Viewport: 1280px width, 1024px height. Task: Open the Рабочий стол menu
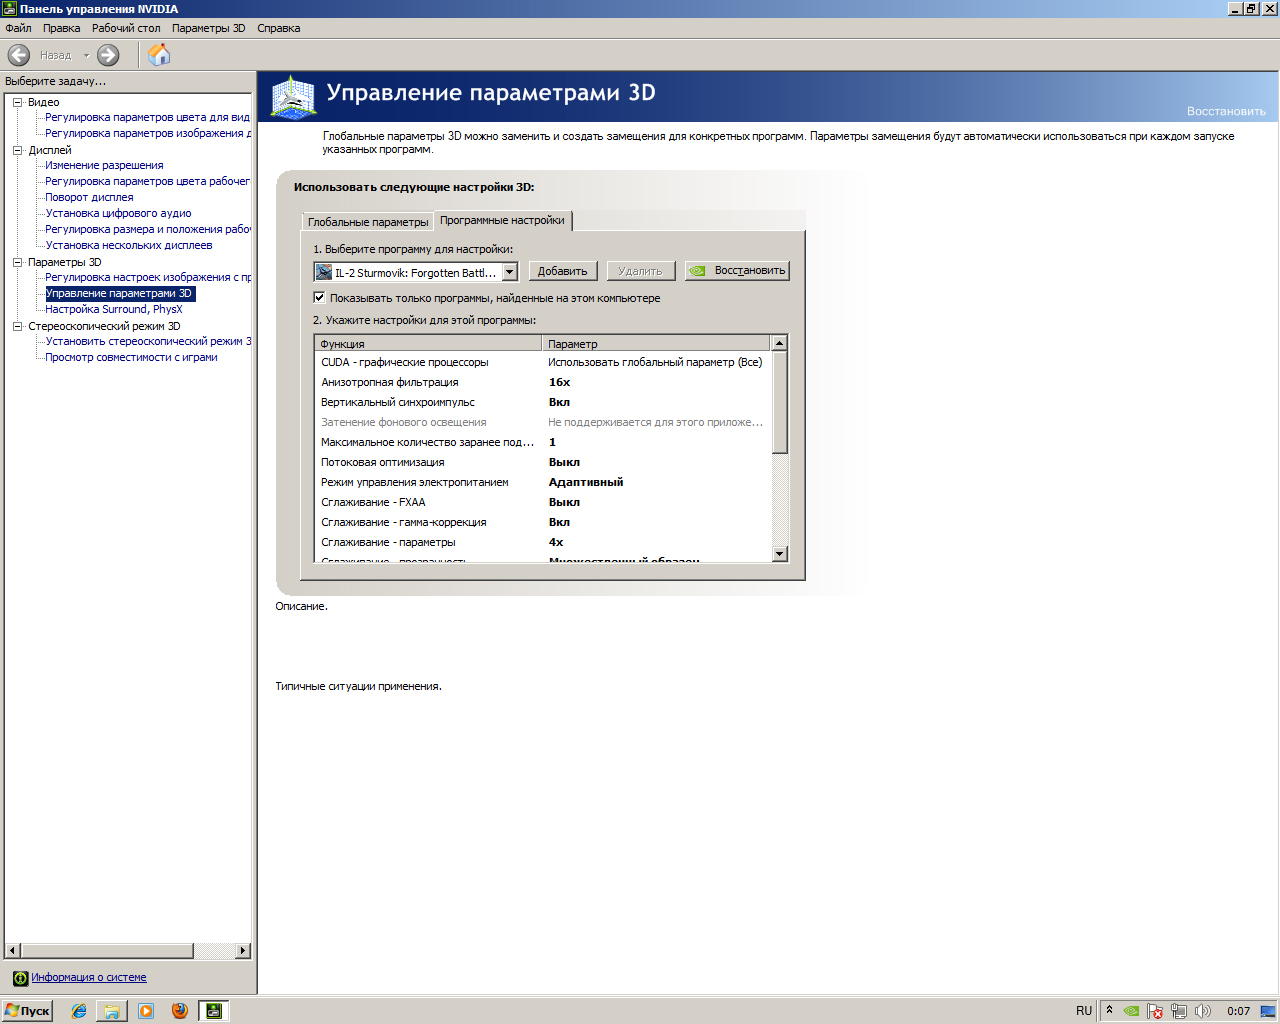126,28
